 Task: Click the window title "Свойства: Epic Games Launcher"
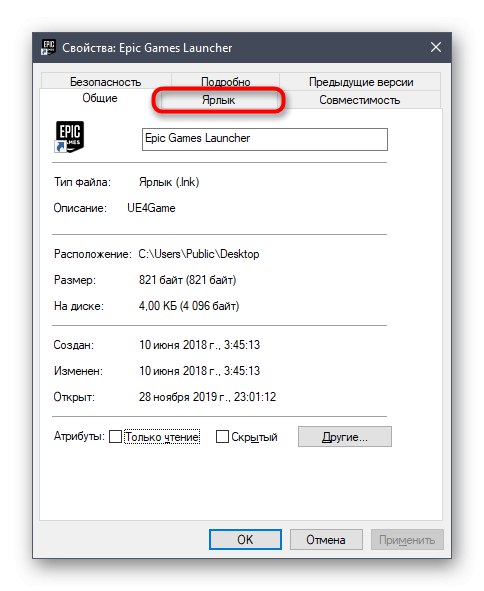pos(147,47)
